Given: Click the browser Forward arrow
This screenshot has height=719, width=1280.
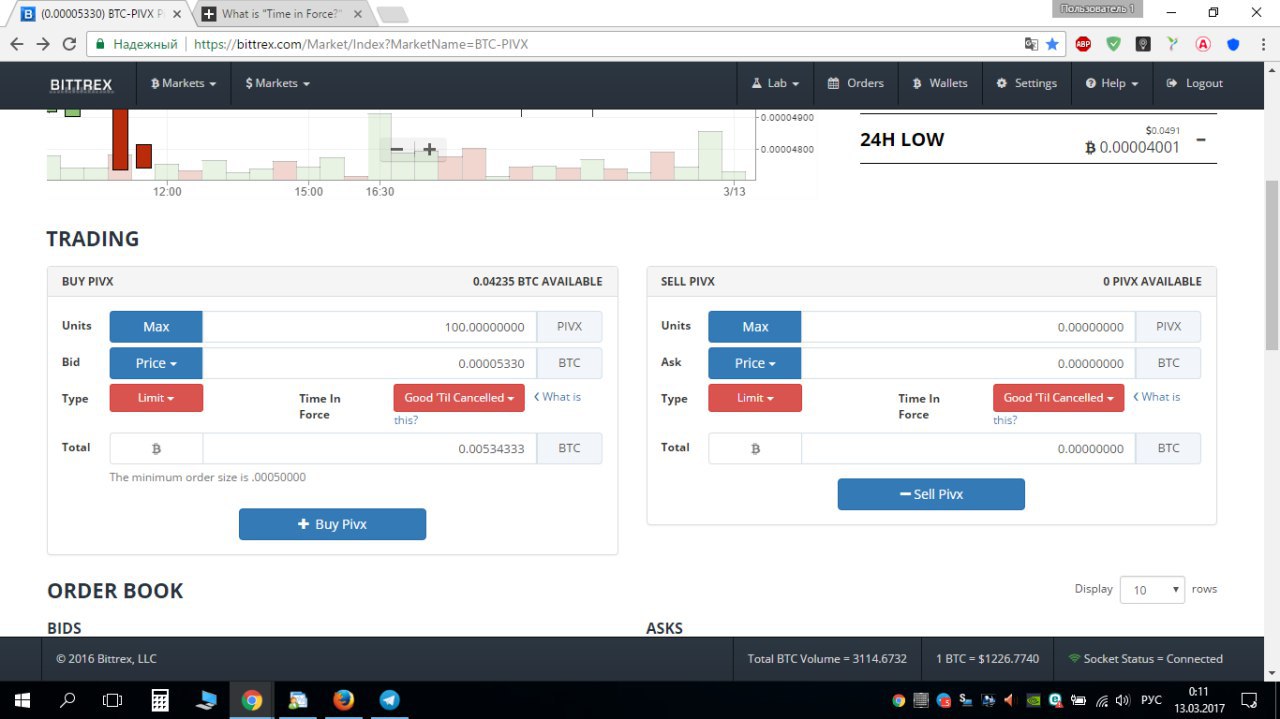Looking at the screenshot, I should pos(43,44).
